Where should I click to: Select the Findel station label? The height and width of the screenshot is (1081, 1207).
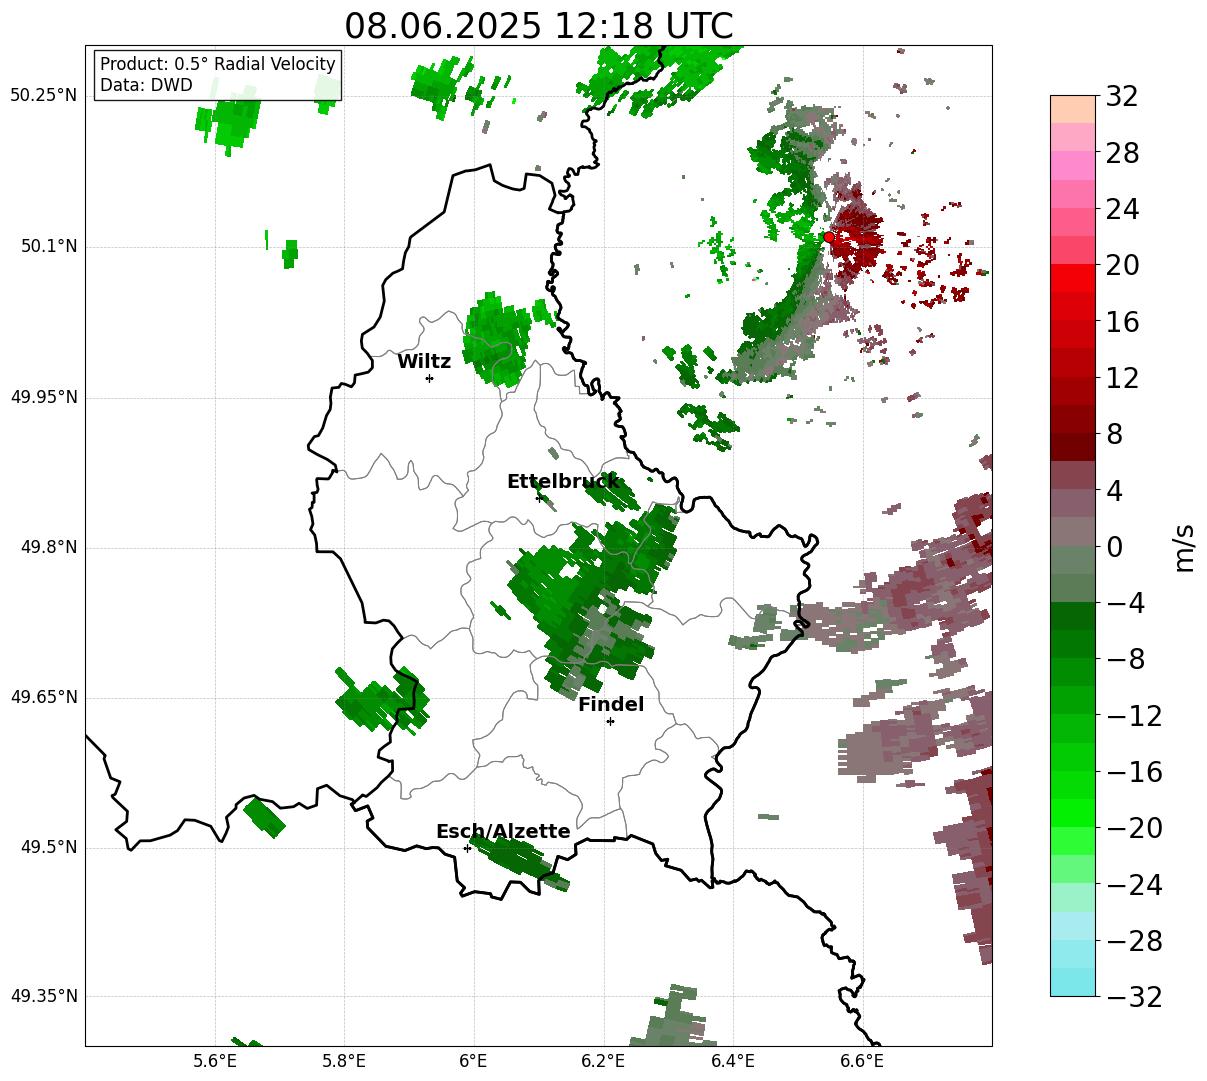611,705
